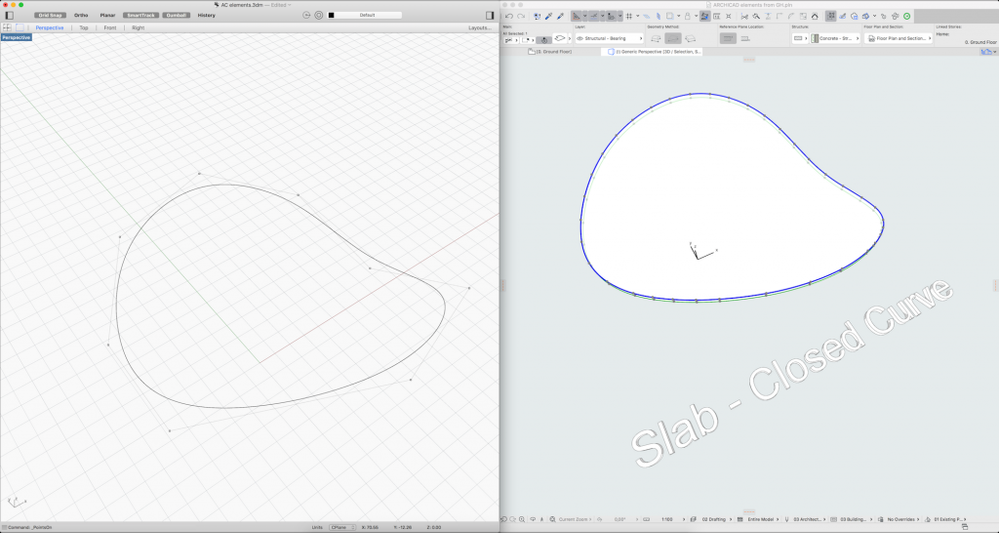Select the Top view tab
Image resolution: width=999 pixels, height=533 pixels.
click(84, 28)
